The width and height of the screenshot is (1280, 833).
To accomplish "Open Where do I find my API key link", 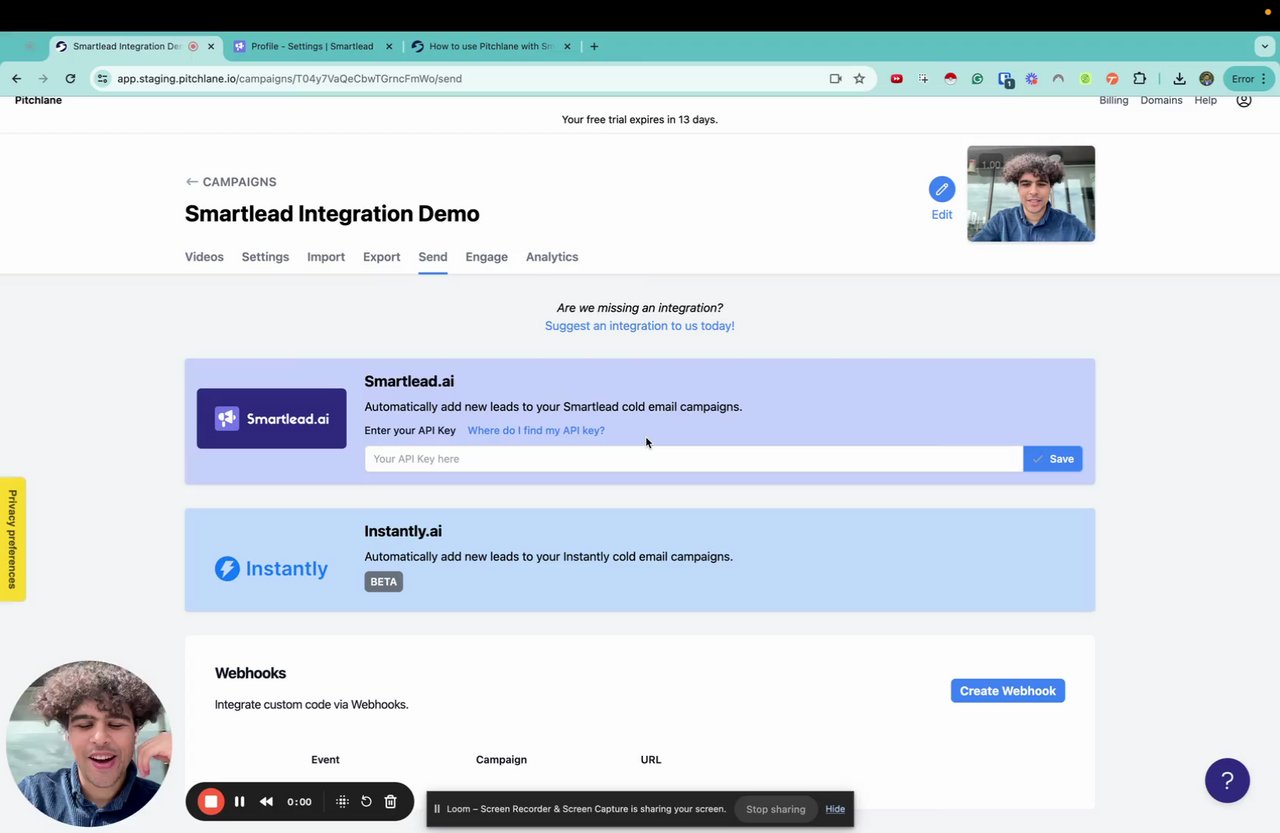I will click(x=536, y=430).
